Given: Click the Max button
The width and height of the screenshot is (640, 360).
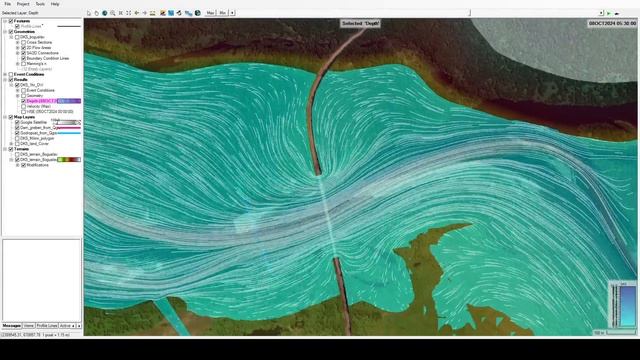Looking at the screenshot, I should [x=210, y=13].
